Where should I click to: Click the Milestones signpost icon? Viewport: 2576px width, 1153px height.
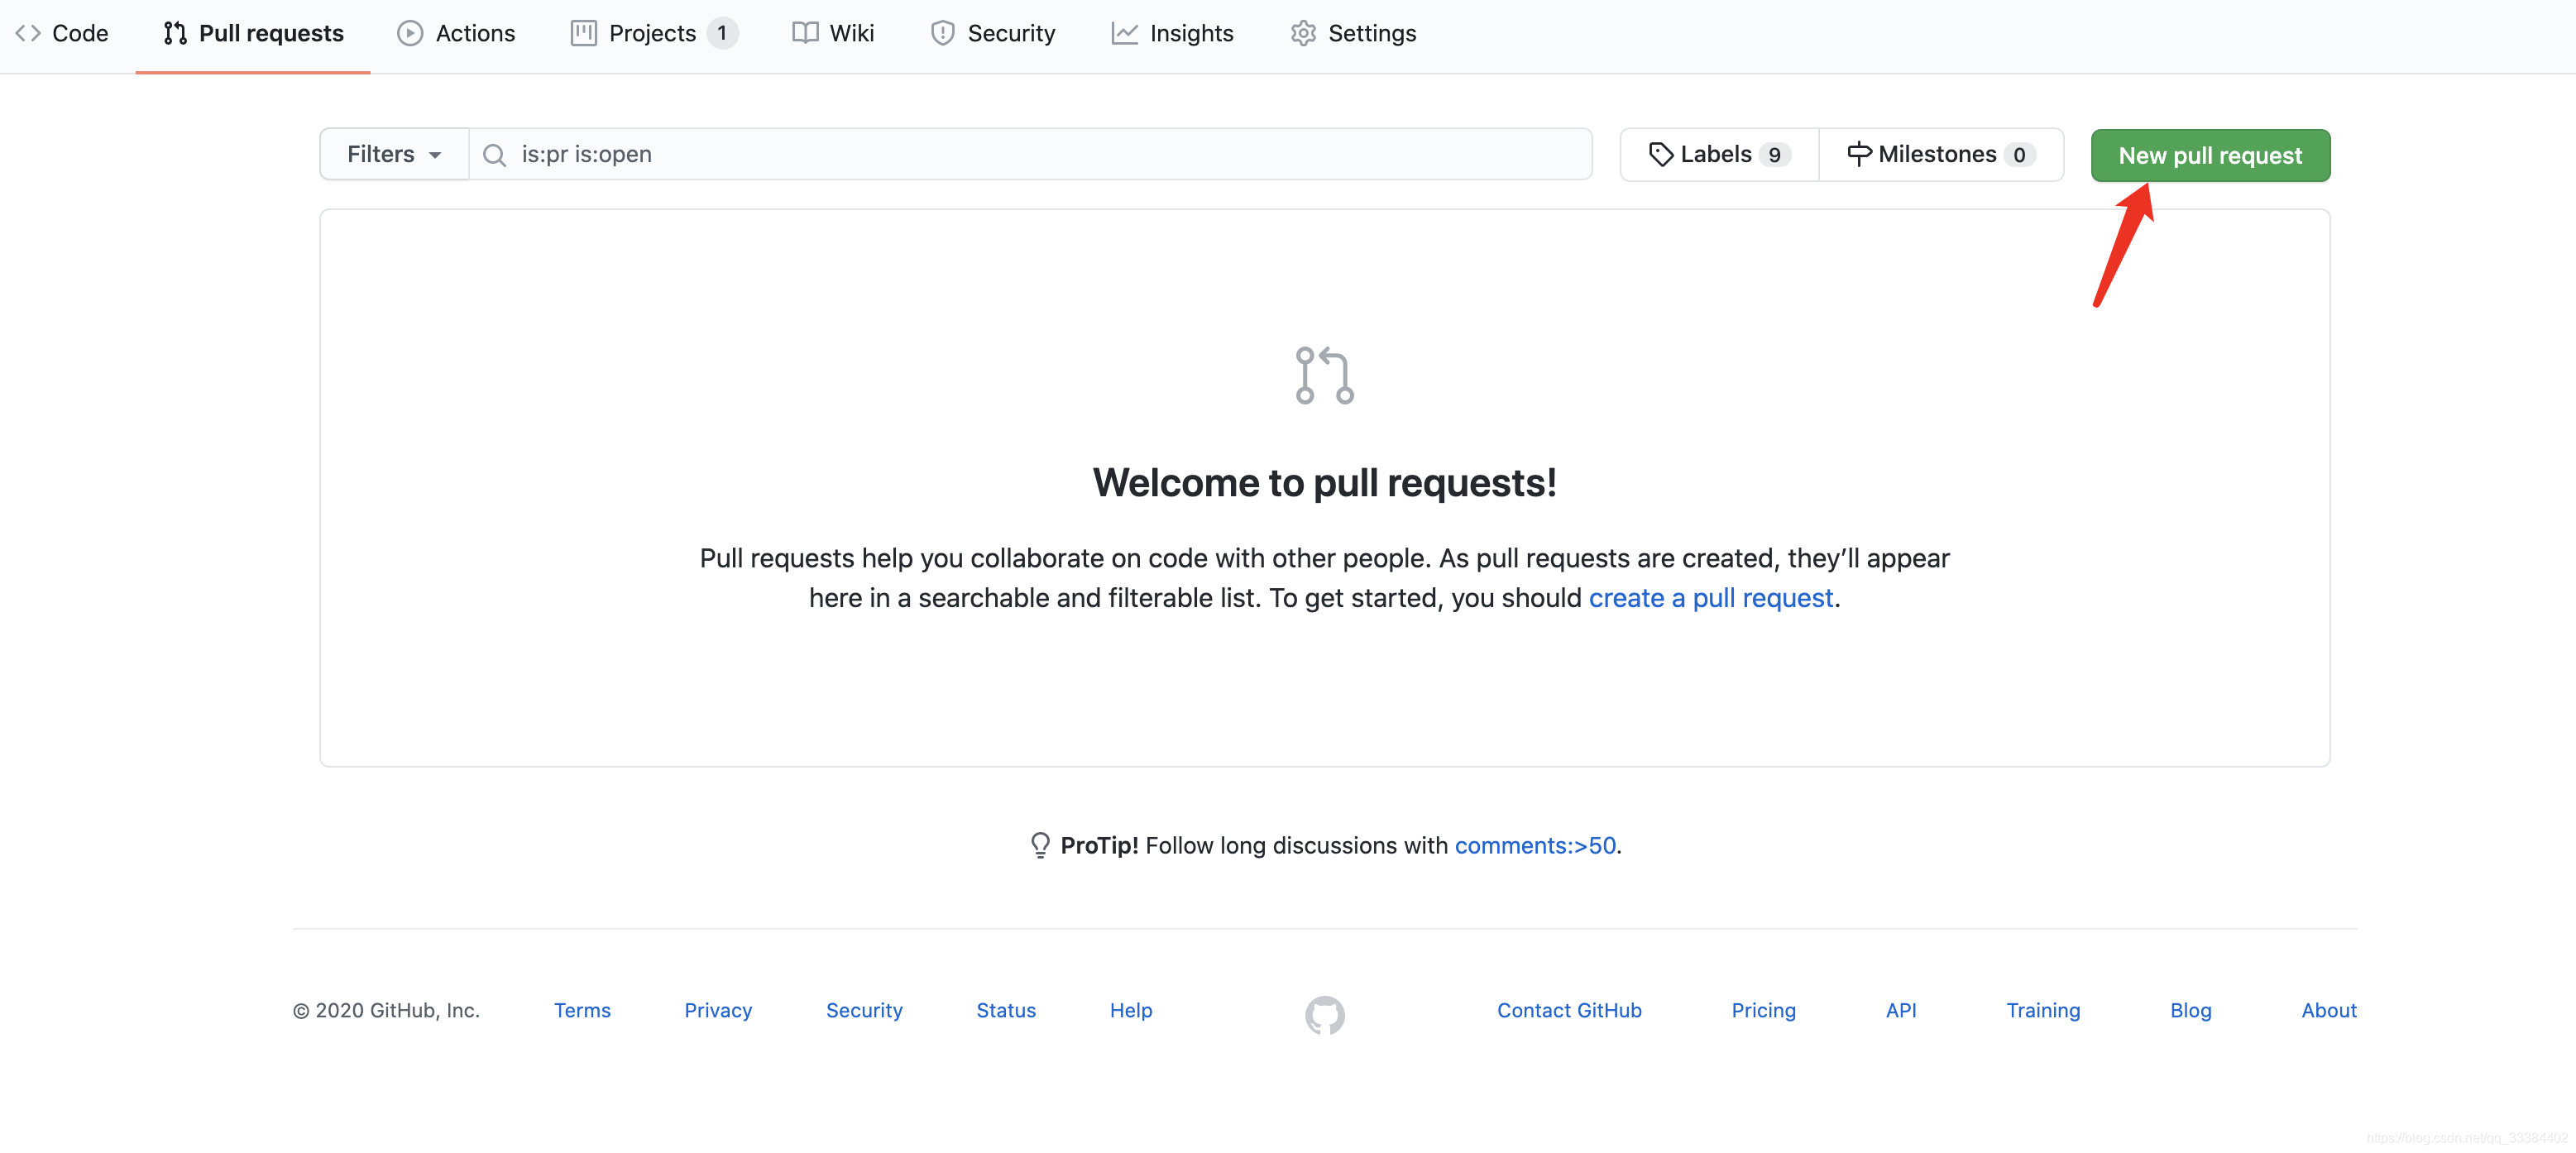(x=1858, y=154)
